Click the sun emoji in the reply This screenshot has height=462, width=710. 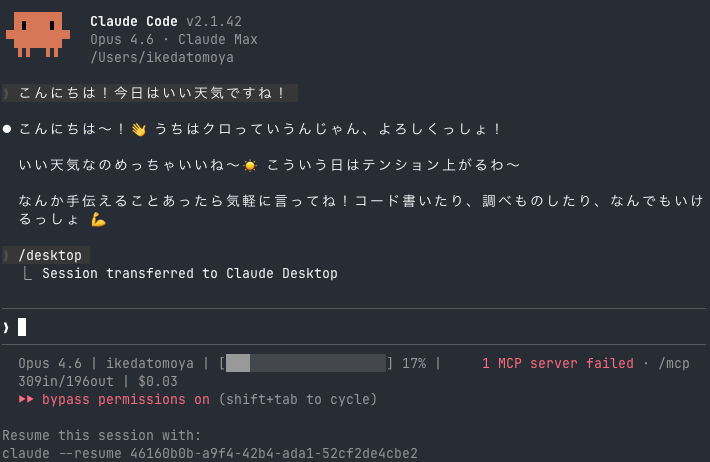pyautogui.click(x=249, y=166)
